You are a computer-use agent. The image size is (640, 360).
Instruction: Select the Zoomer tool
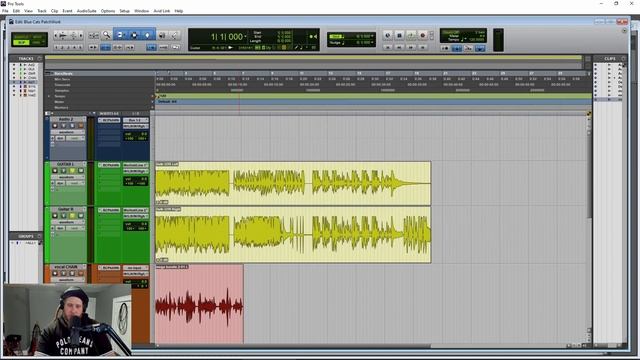point(107,36)
